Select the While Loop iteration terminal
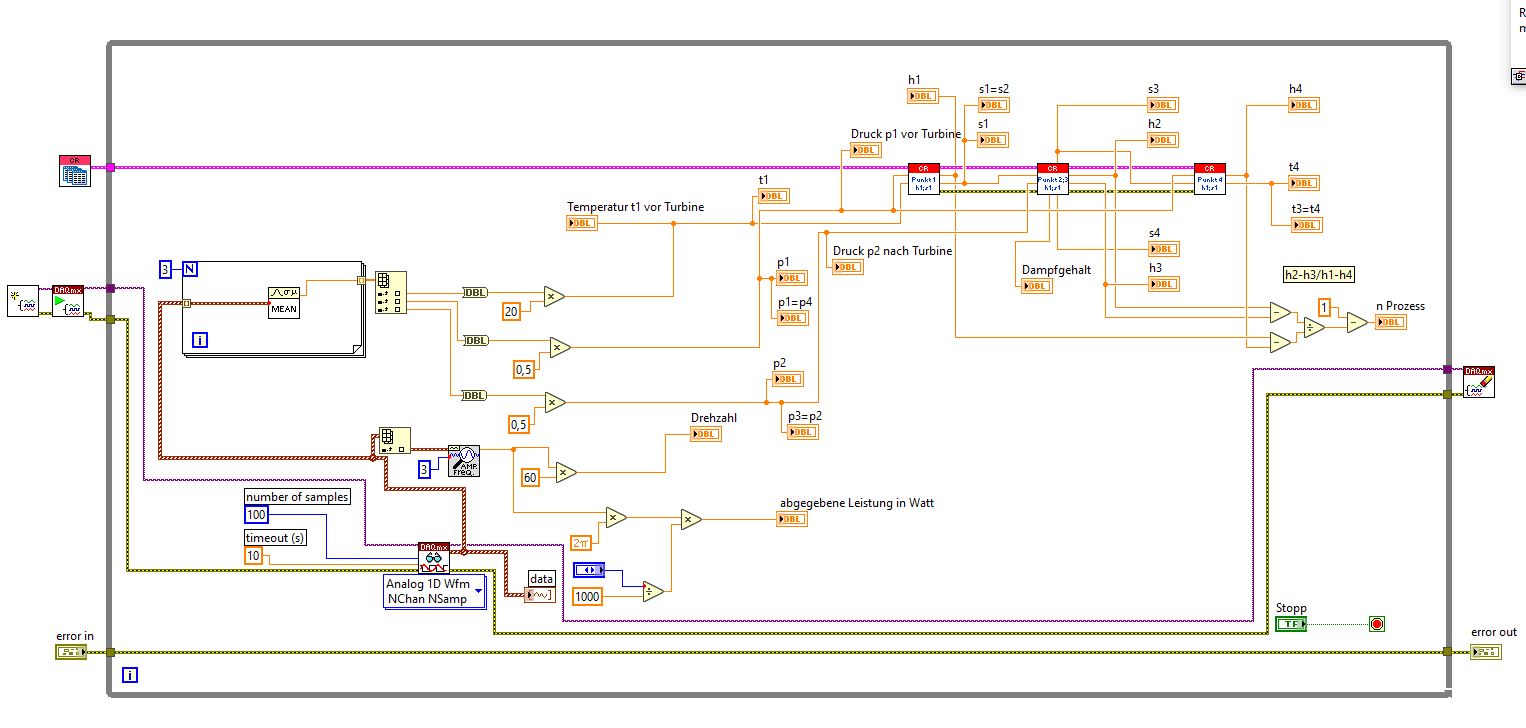Screen dimensions: 1526x728 pyautogui.click(x=130, y=675)
